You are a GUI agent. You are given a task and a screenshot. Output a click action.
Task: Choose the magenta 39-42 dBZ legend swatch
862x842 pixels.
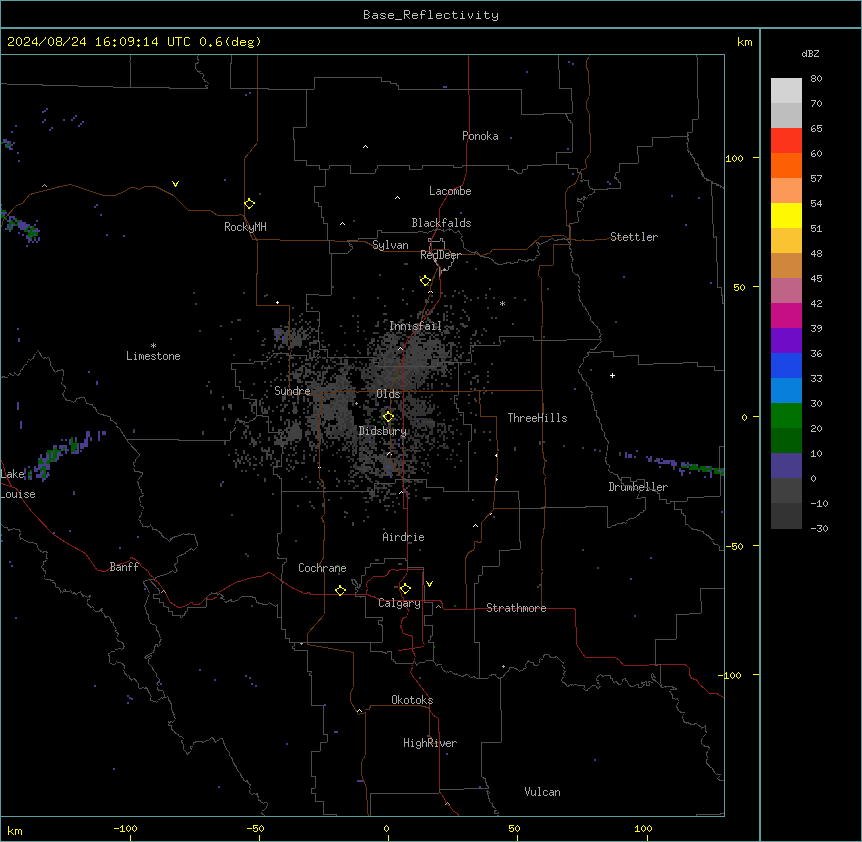(x=786, y=315)
